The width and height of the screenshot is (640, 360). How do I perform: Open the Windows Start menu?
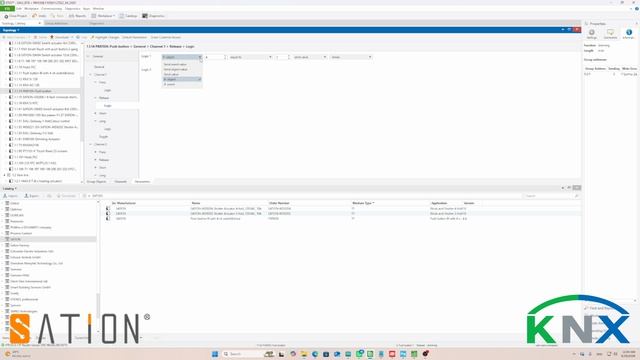(215, 354)
